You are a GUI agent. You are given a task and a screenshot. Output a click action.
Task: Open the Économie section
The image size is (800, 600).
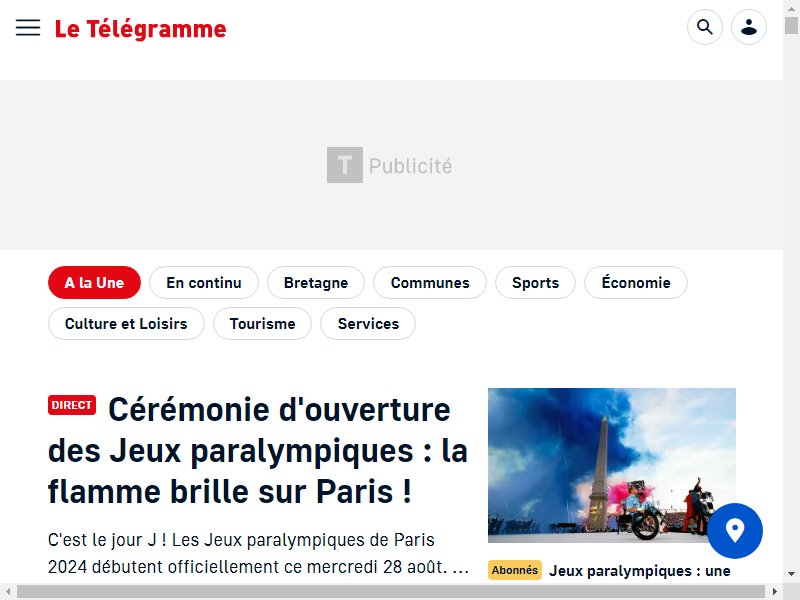pyautogui.click(x=636, y=283)
